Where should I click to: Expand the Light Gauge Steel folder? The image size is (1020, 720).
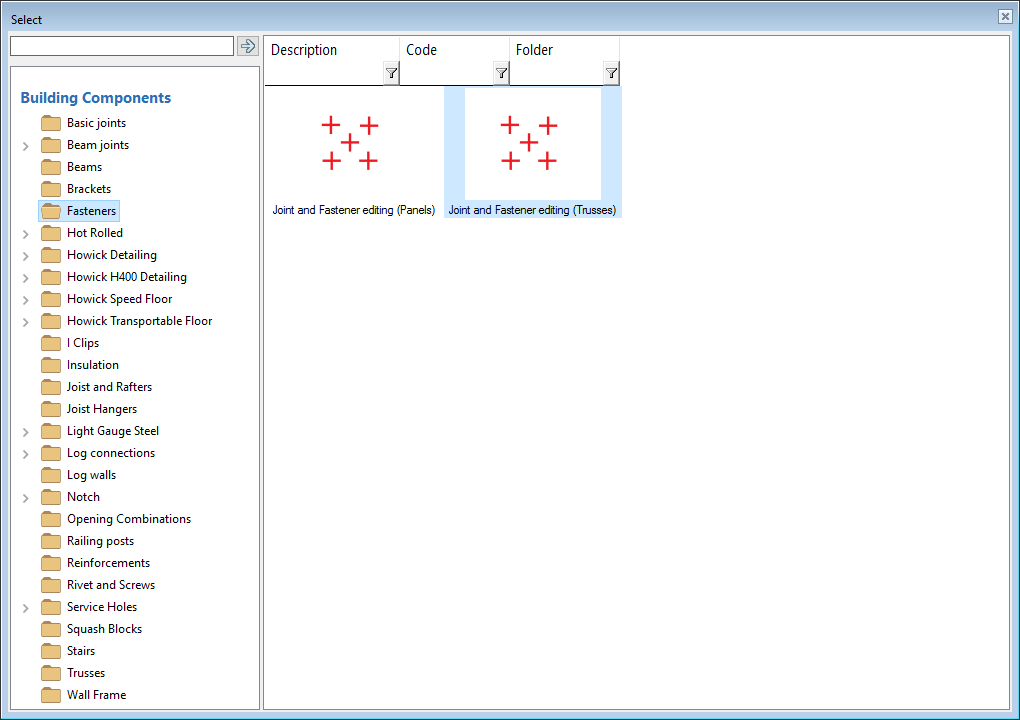pos(26,432)
